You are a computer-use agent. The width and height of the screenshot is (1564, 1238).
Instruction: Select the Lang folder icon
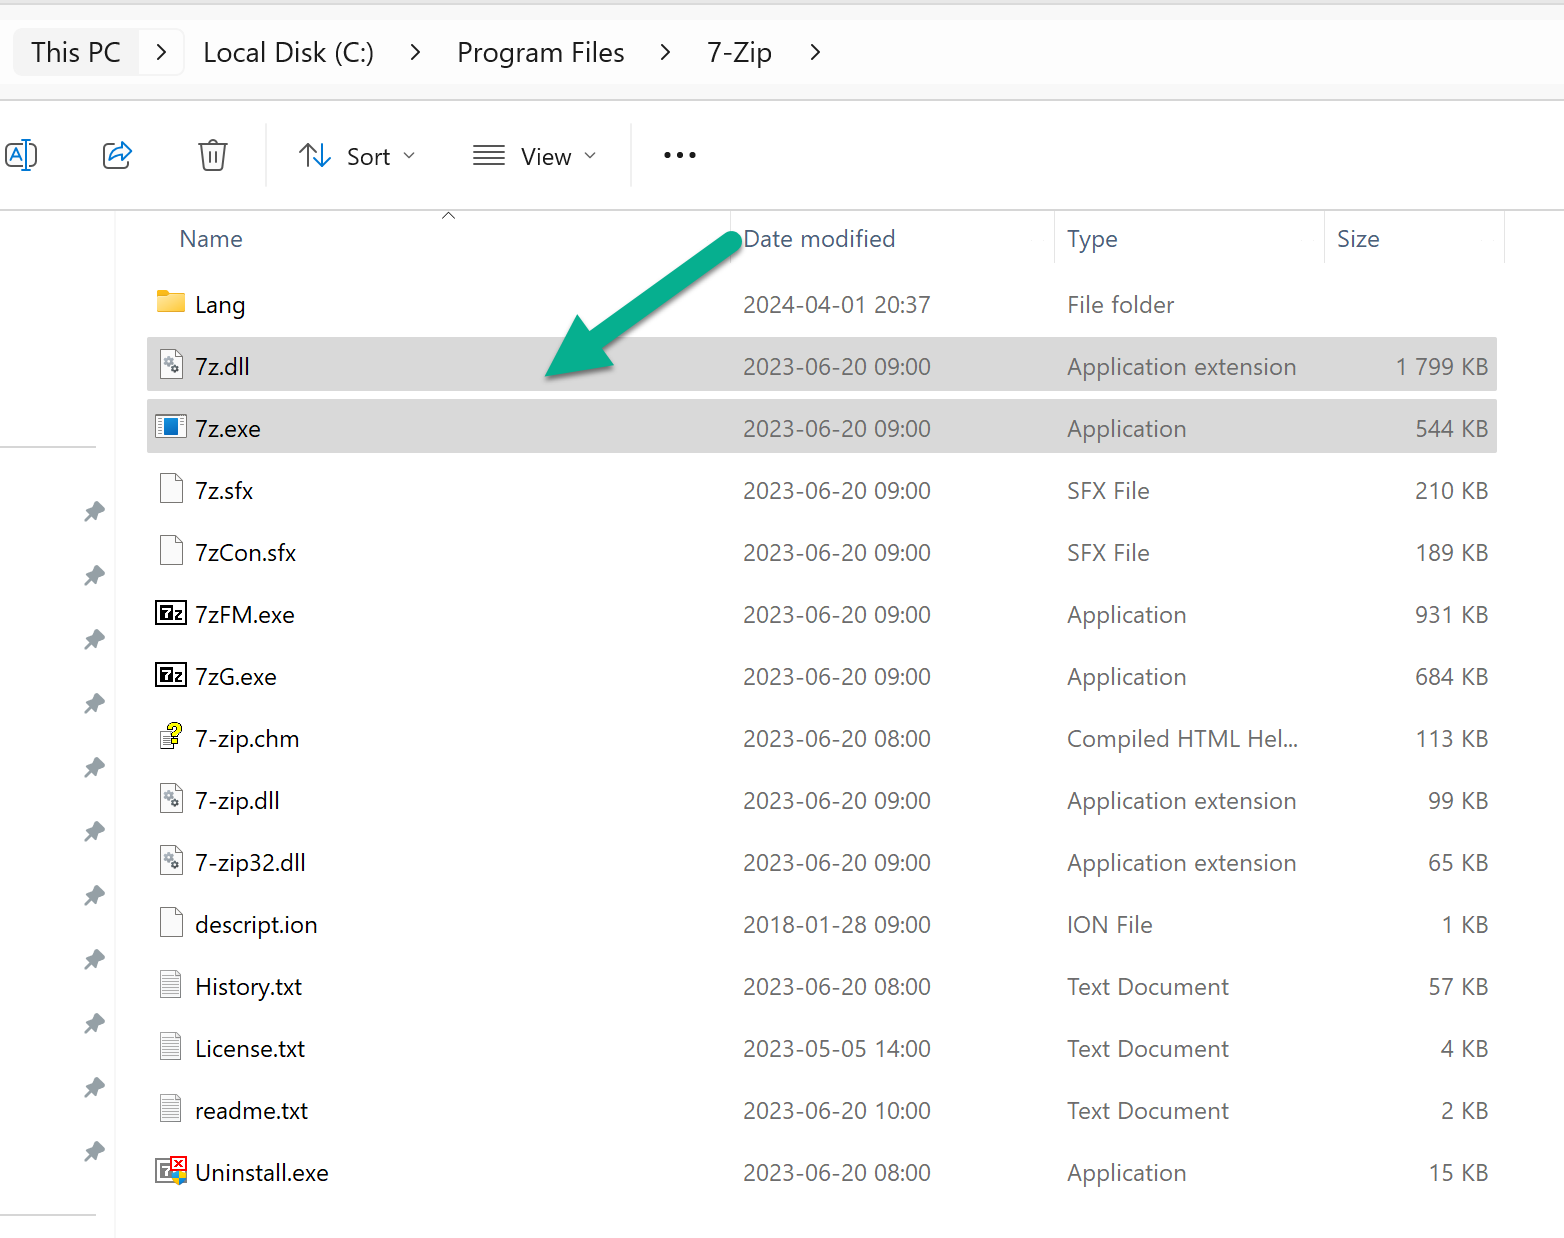click(171, 302)
